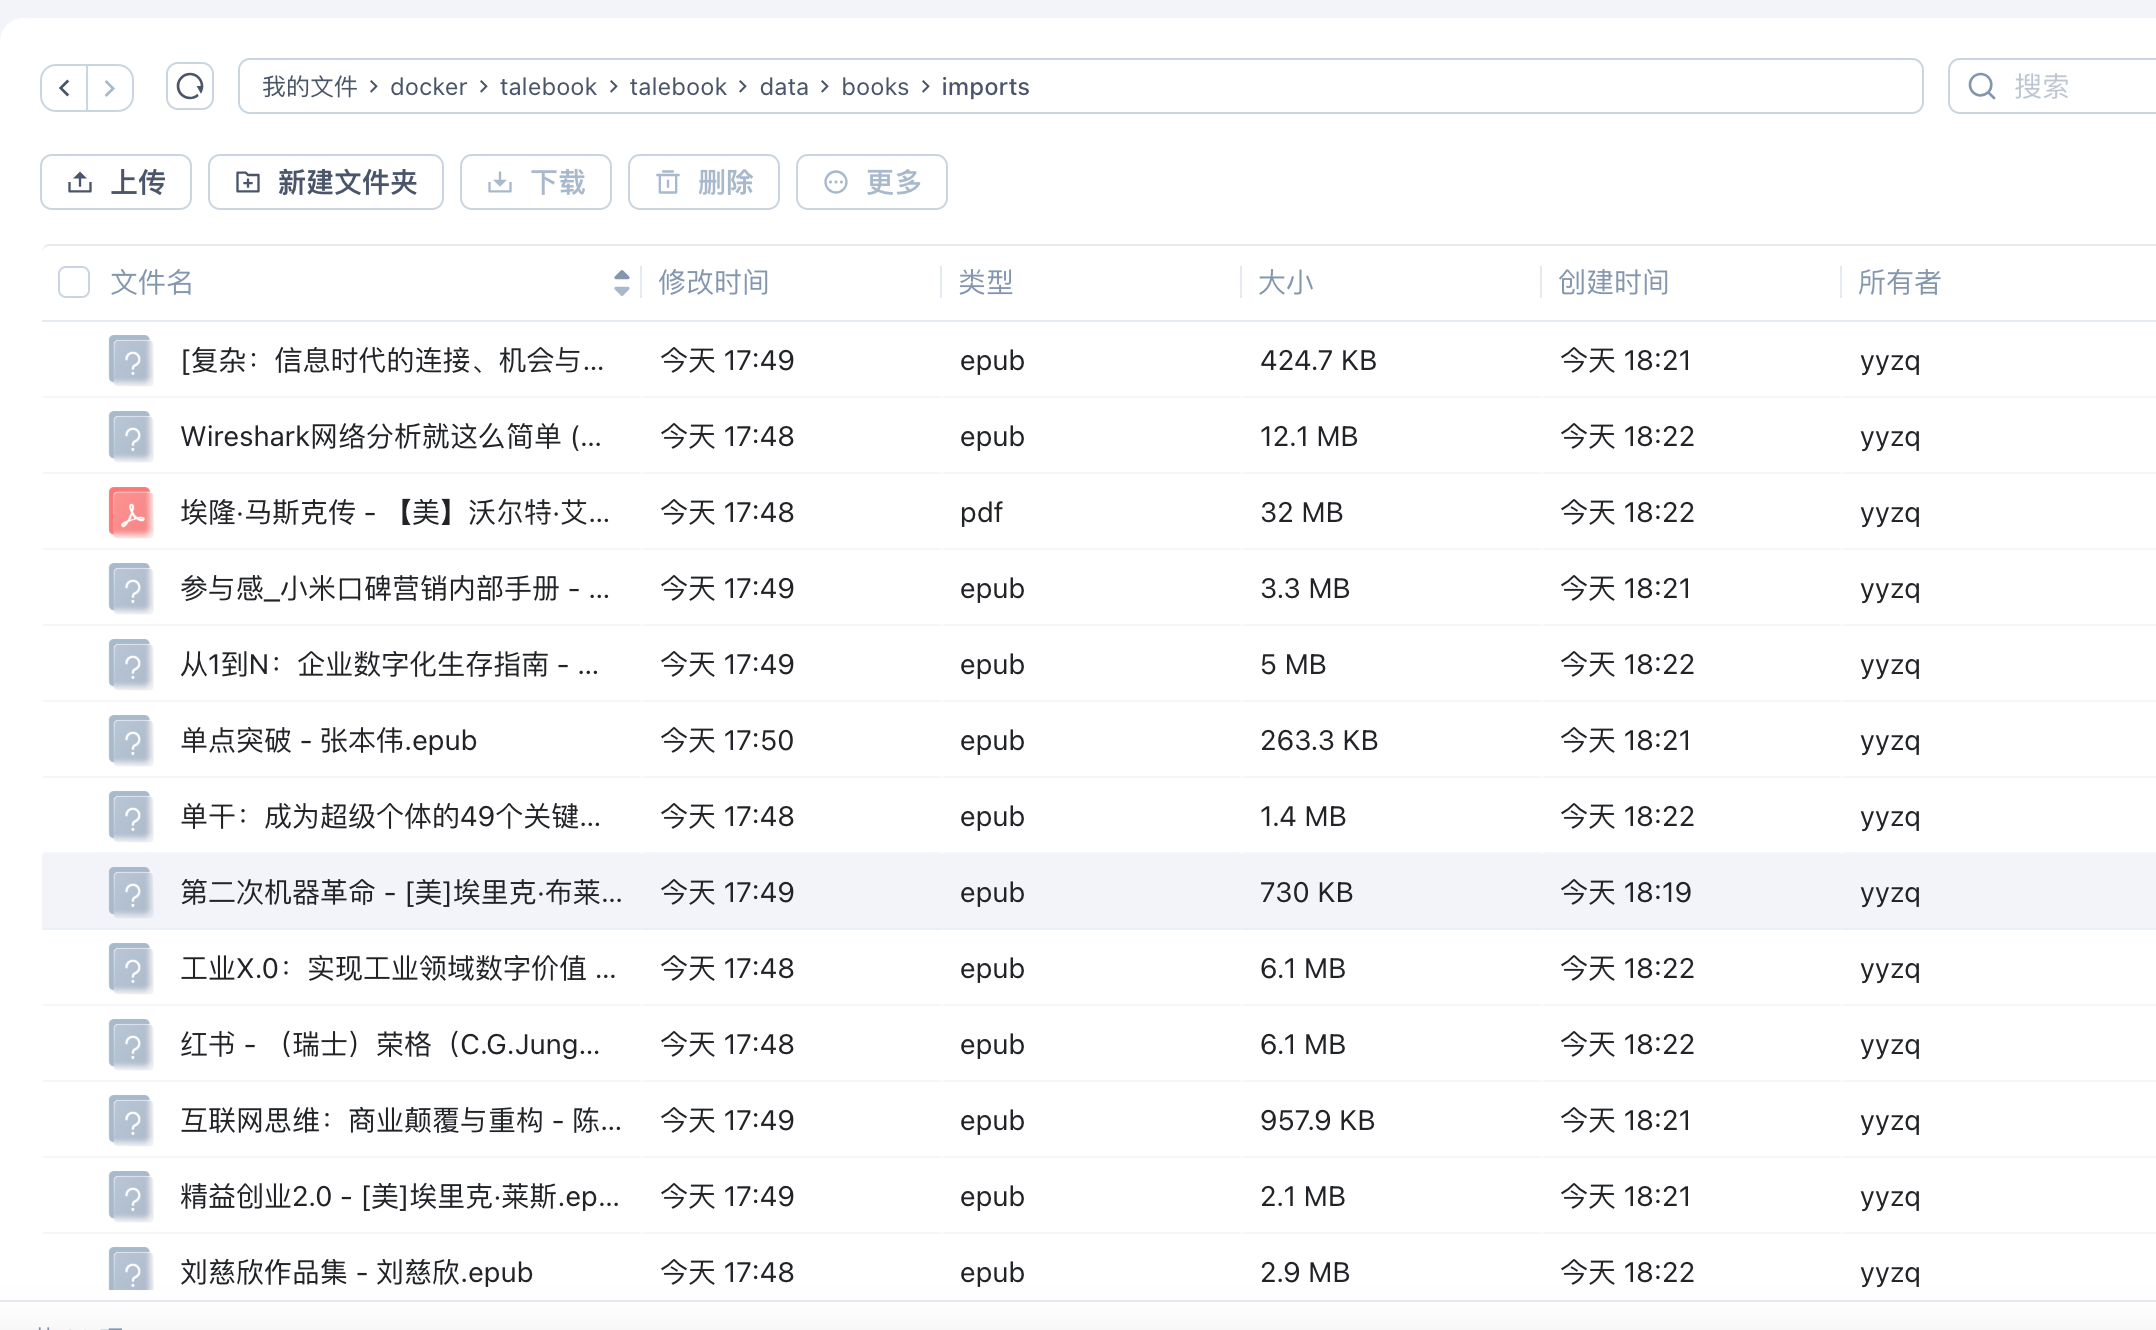2156x1330 pixels.
Task: Click file icon of 第二次机器革命 epub
Action: pyautogui.click(x=131, y=892)
